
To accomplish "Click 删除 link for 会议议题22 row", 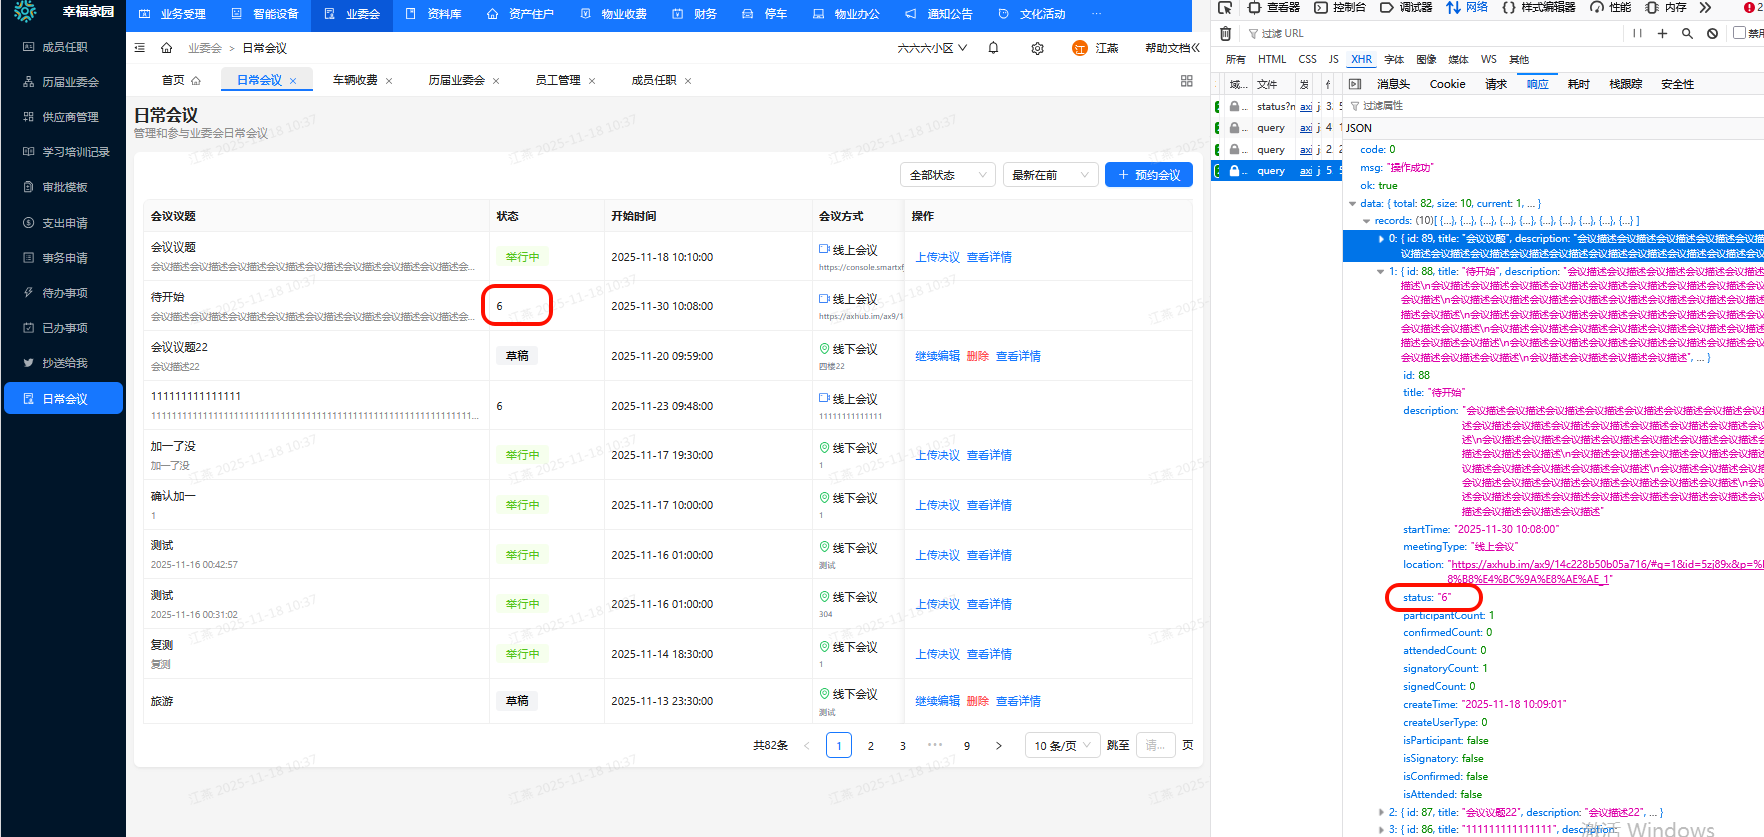I will 977,356.
